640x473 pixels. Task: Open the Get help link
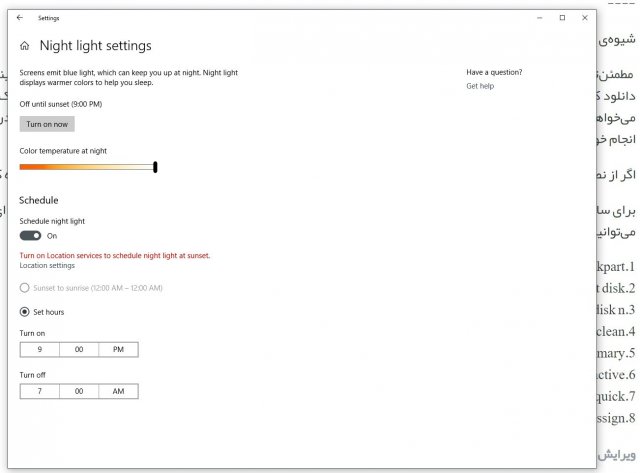coord(480,86)
